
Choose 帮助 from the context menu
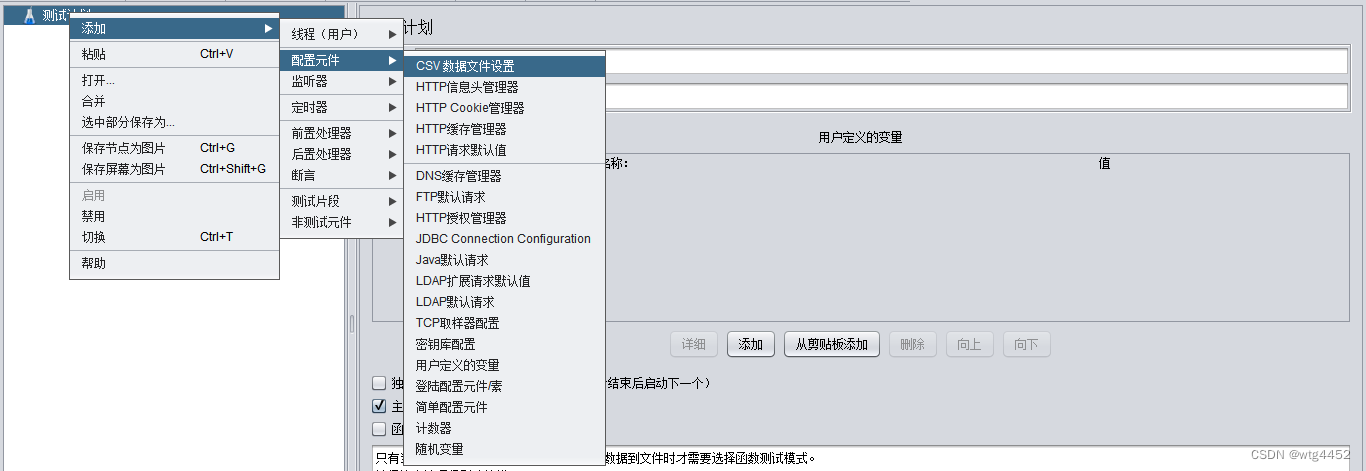click(174, 263)
